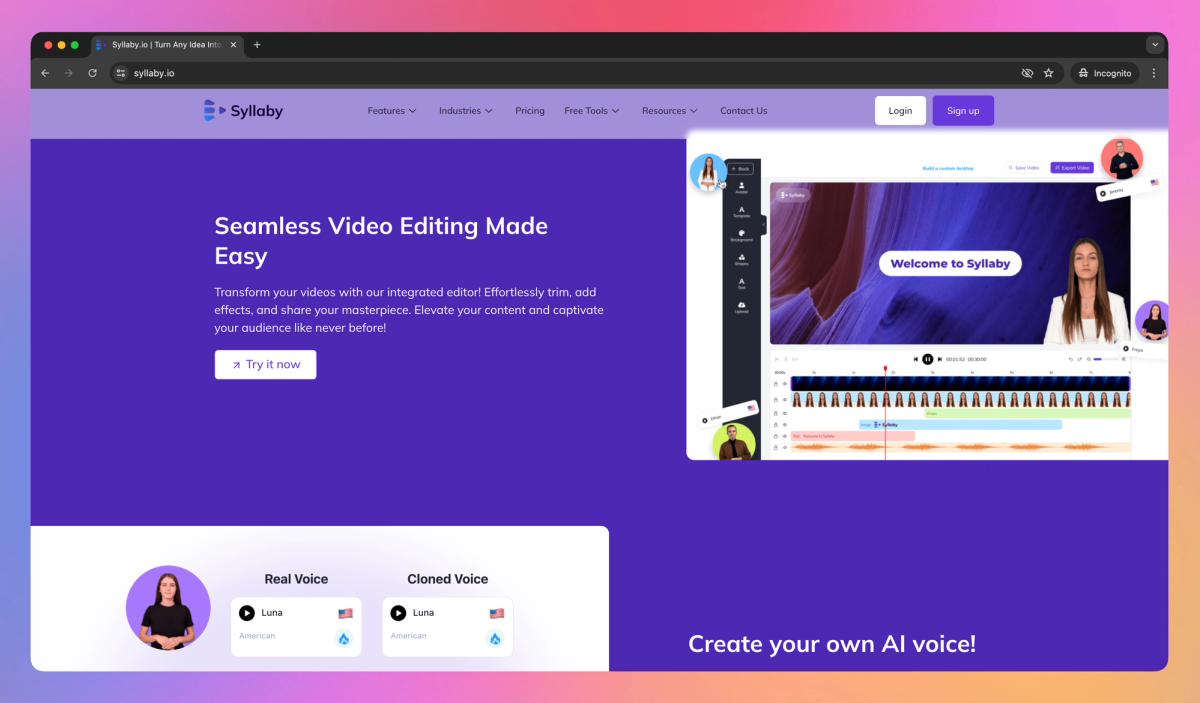Click the zoom-out magnifier beside zoom slider
1200x703 pixels.
(1089, 359)
